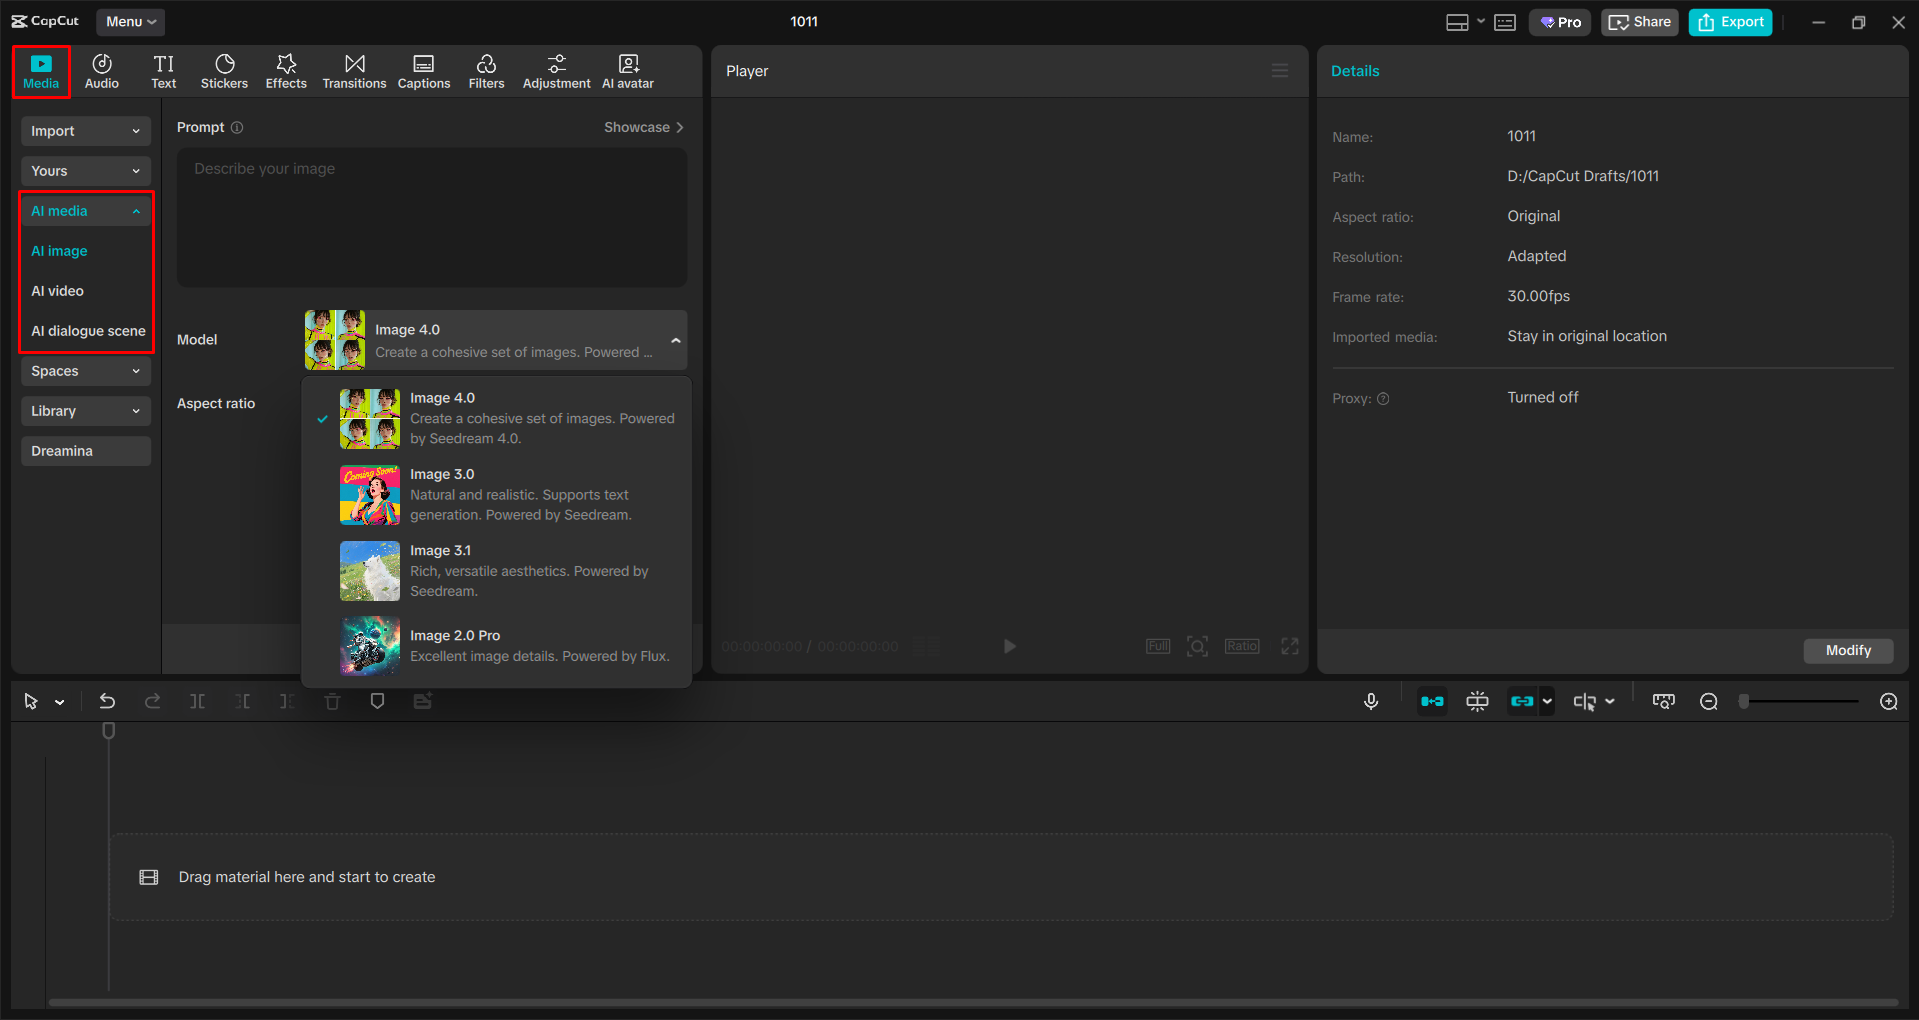Open the Spaces dropdown in the sidebar

coord(85,371)
